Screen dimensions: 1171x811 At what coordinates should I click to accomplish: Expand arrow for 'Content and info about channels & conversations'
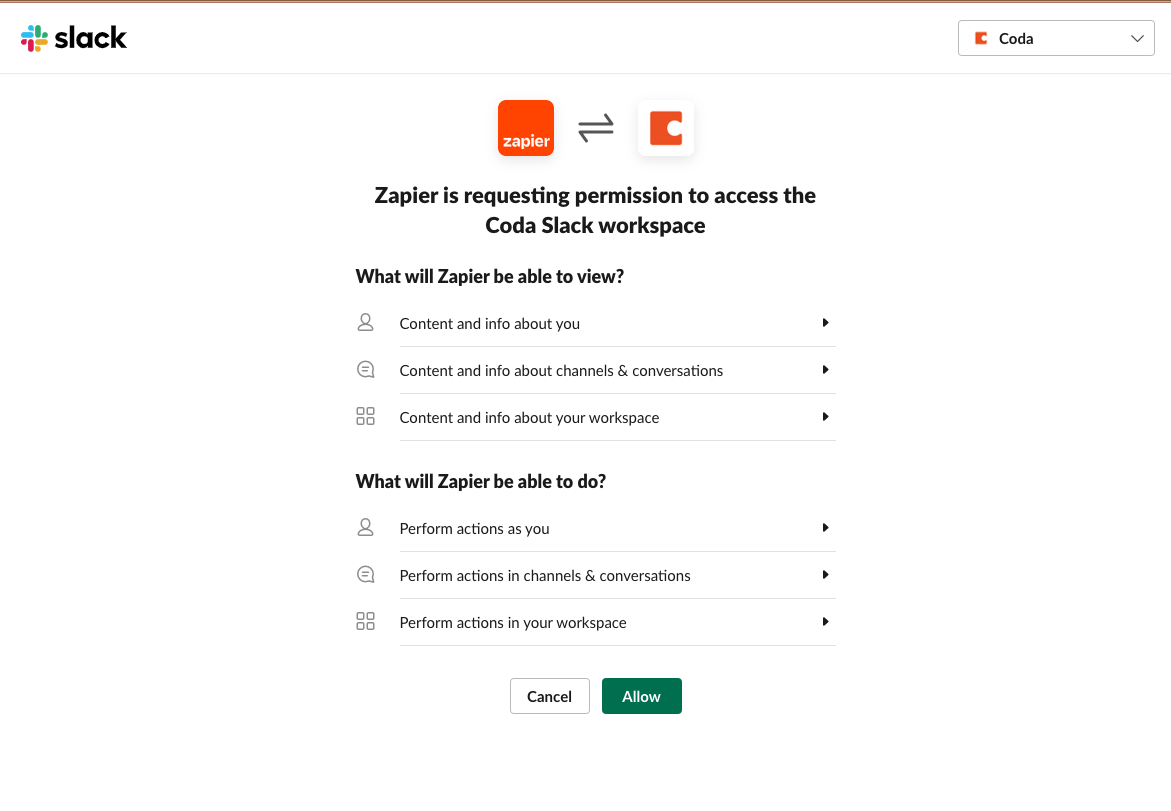(x=825, y=370)
